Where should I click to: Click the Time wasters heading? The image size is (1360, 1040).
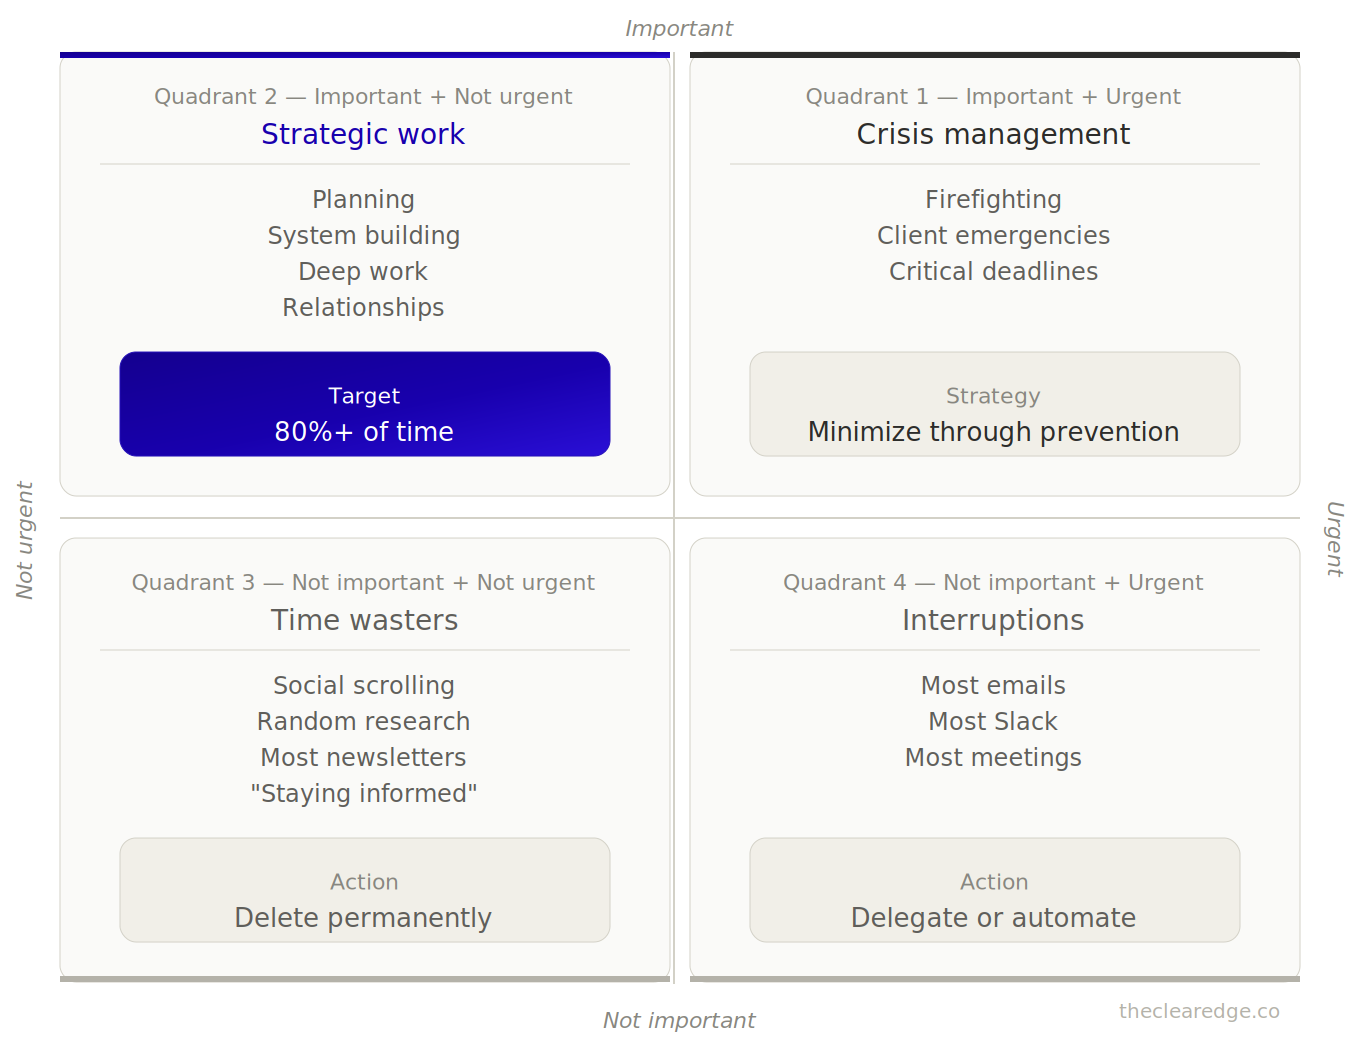click(364, 620)
